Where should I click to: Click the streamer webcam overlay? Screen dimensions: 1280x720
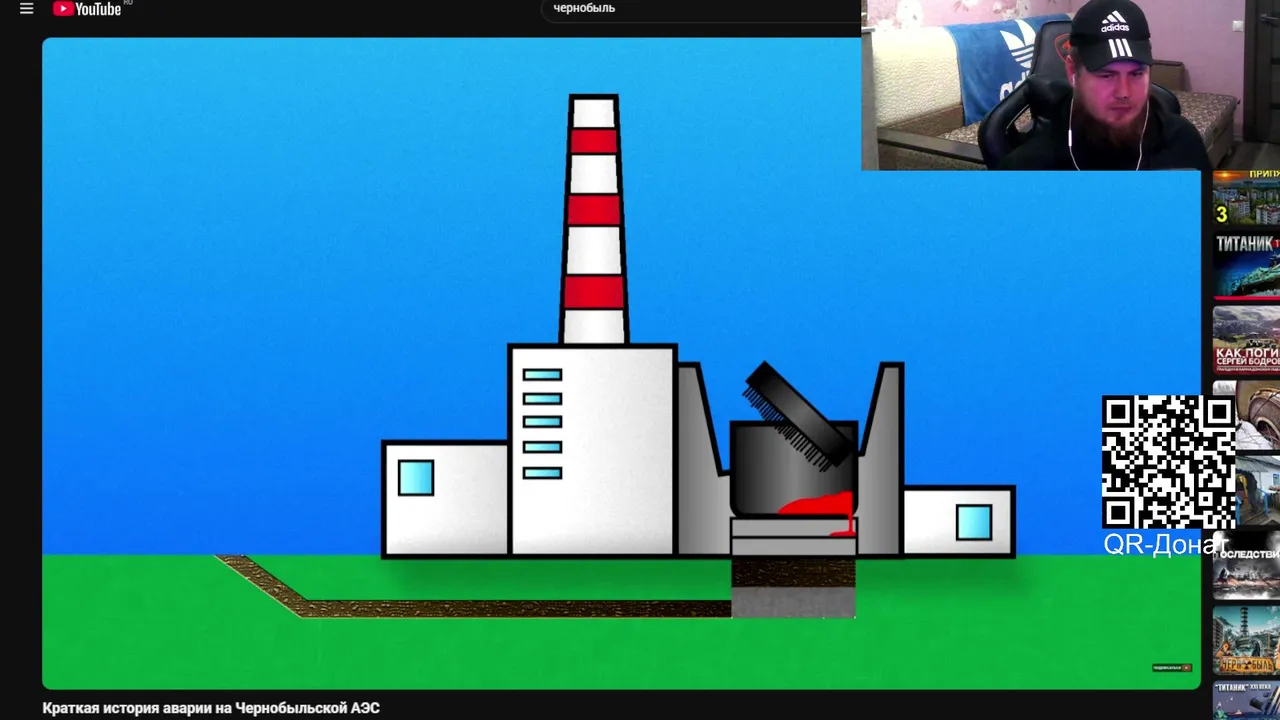click(x=1070, y=85)
